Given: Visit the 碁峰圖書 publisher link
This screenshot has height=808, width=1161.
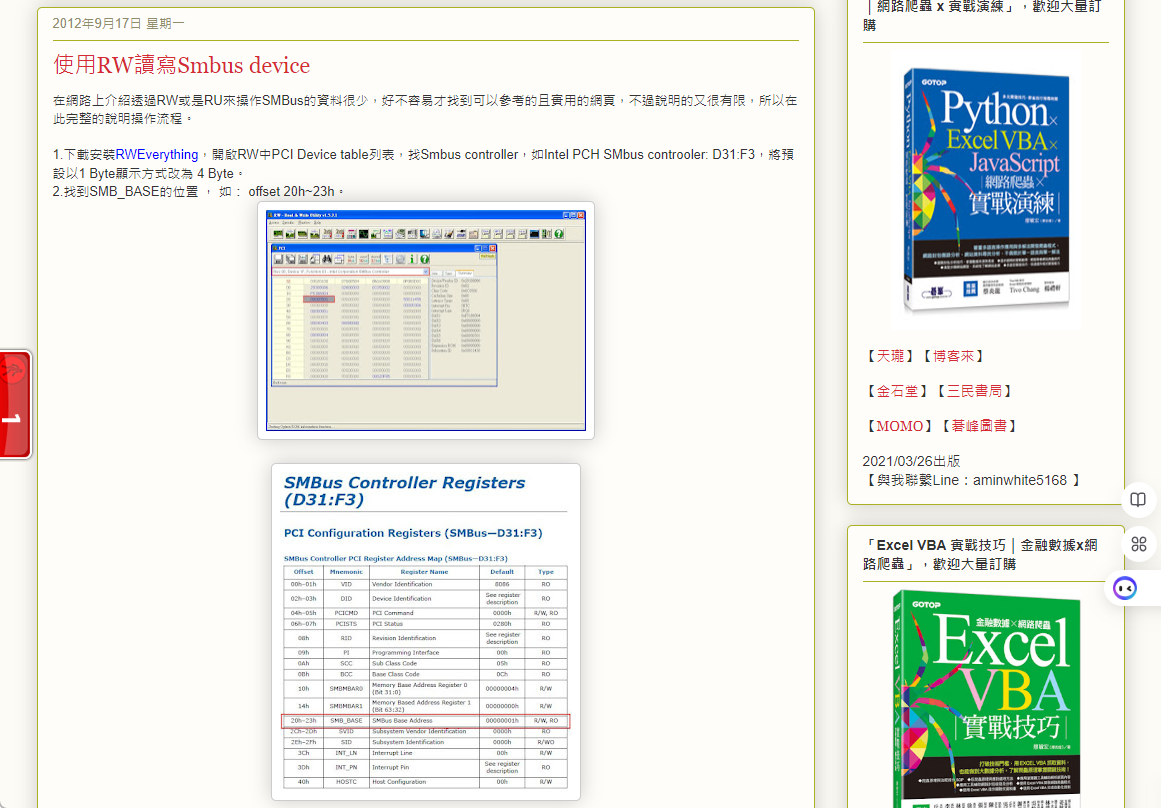Looking at the screenshot, I should click(979, 426).
